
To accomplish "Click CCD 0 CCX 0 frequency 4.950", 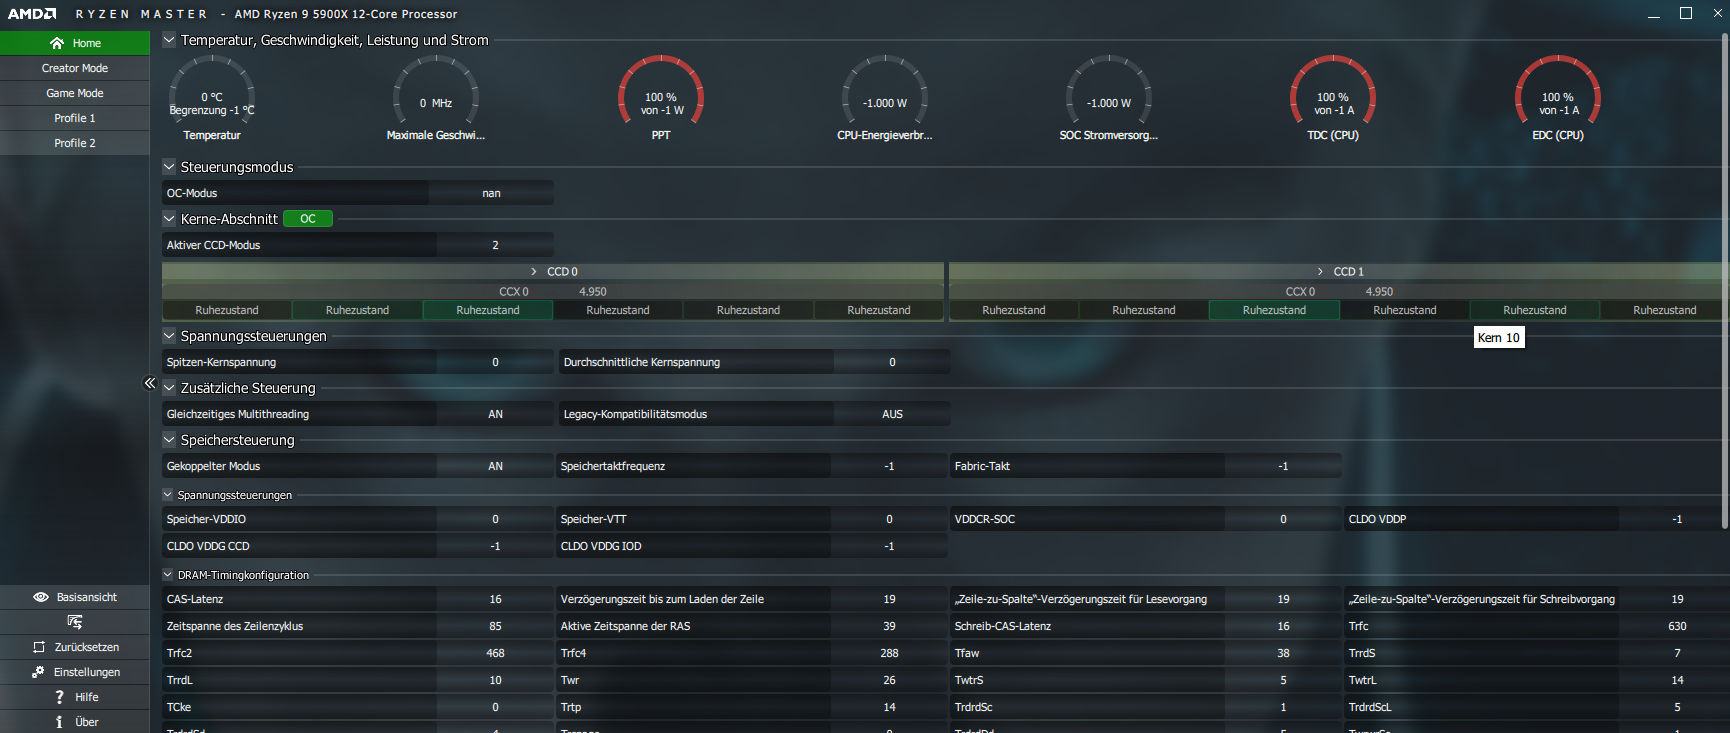I will (x=593, y=291).
